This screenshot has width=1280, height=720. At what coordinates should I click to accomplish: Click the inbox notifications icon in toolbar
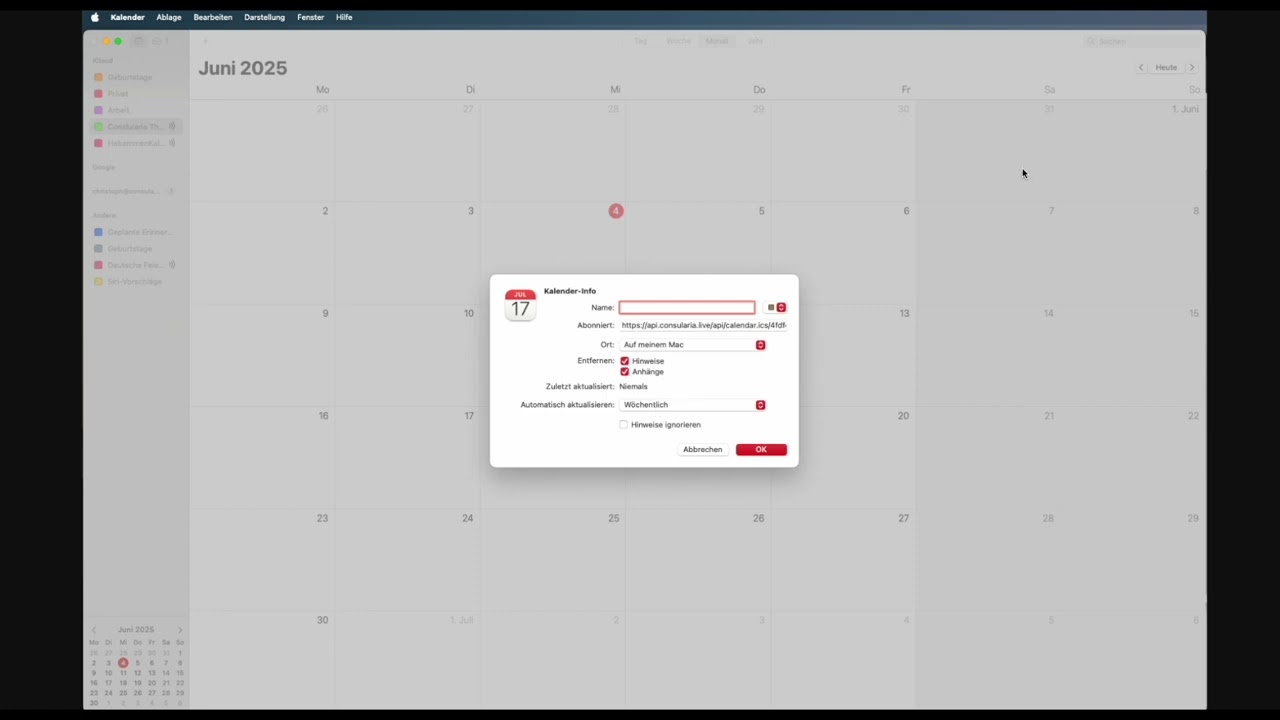click(x=159, y=41)
